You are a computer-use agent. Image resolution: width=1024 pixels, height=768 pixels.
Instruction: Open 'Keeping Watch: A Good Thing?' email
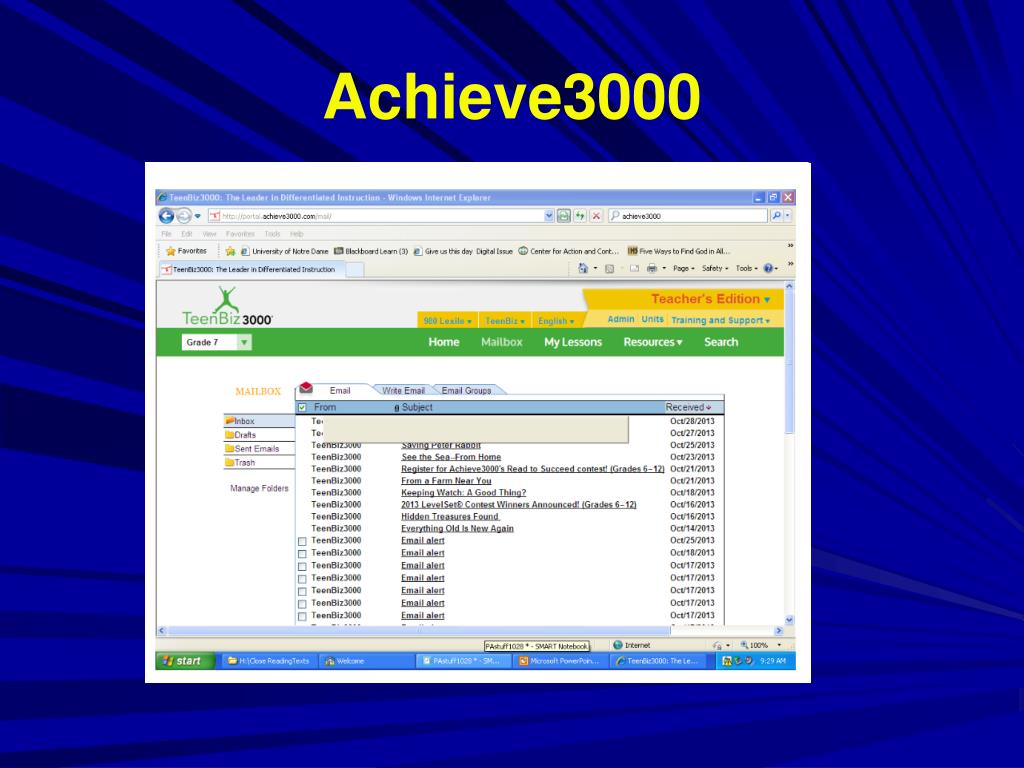(x=463, y=492)
